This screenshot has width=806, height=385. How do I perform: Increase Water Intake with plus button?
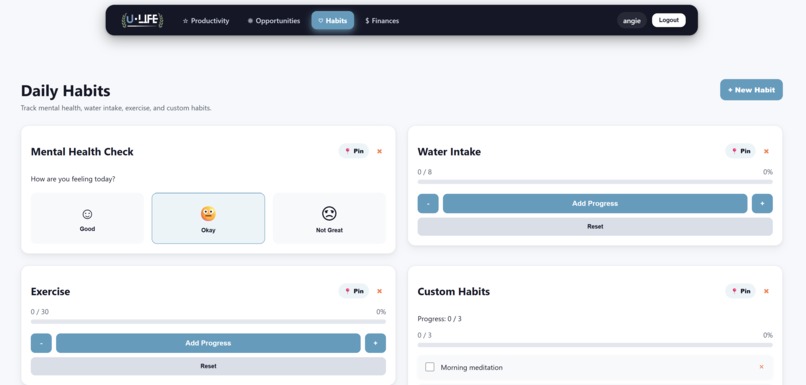(x=762, y=204)
